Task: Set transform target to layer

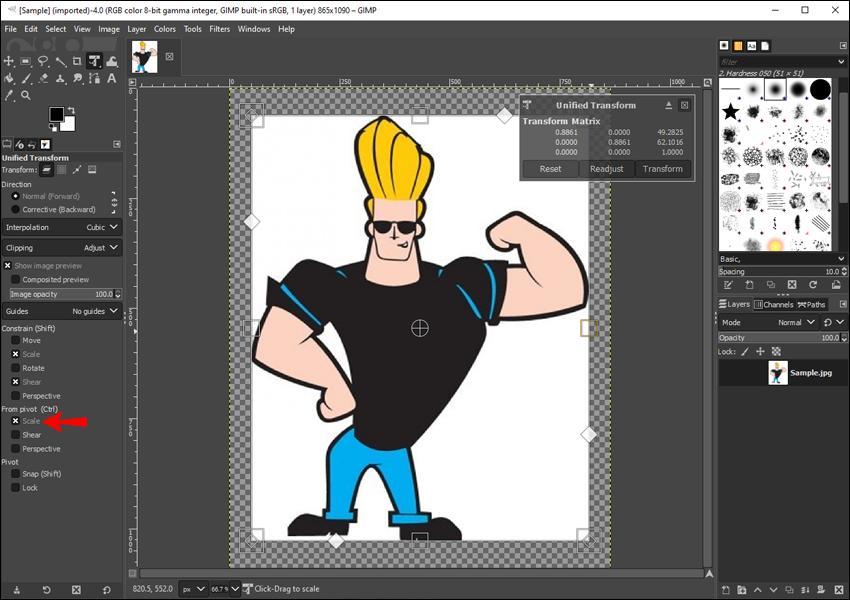Action: click(x=47, y=170)
